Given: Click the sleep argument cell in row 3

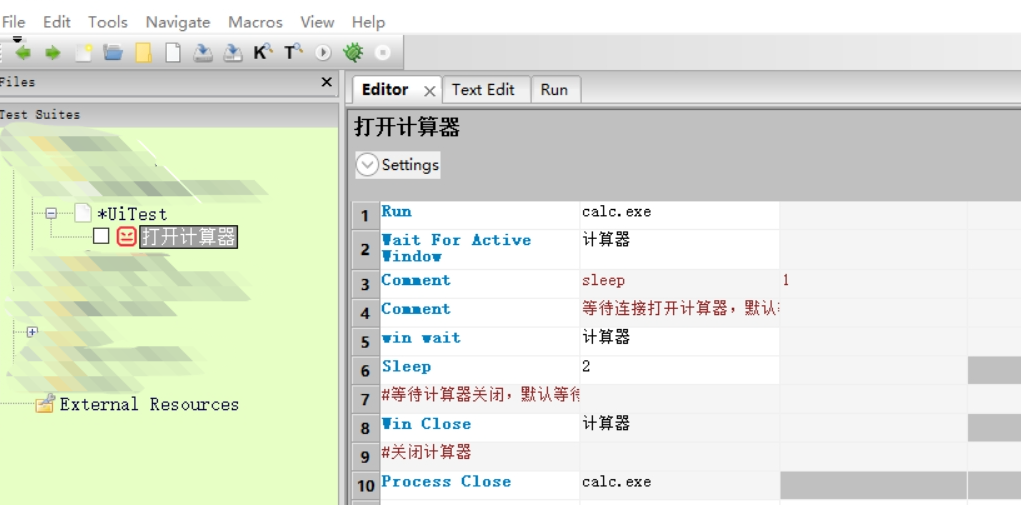Looking at the screenshot, I should point(680,284).
